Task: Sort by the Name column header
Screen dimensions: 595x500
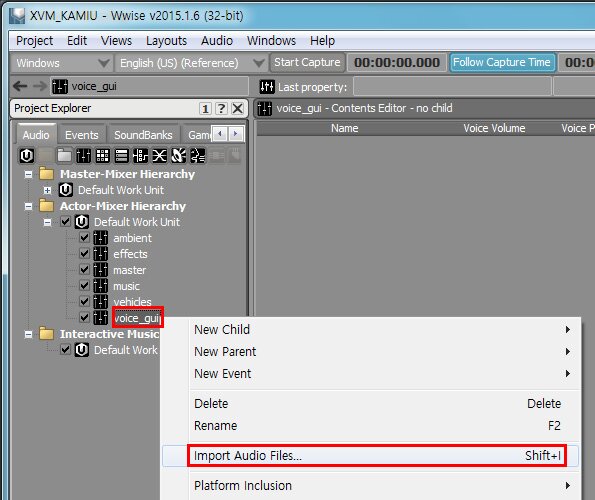Action: (345, 128)
